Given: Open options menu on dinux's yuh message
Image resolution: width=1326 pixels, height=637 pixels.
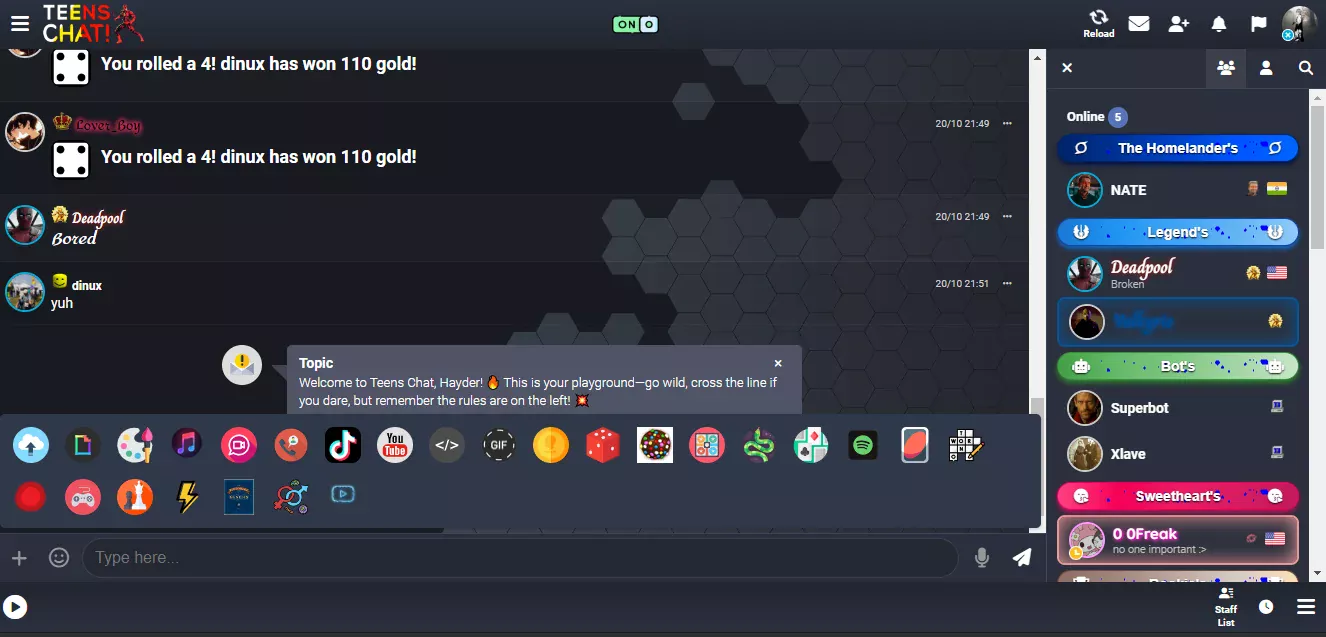Looking at the screenshot, I should coord(1007,283).
